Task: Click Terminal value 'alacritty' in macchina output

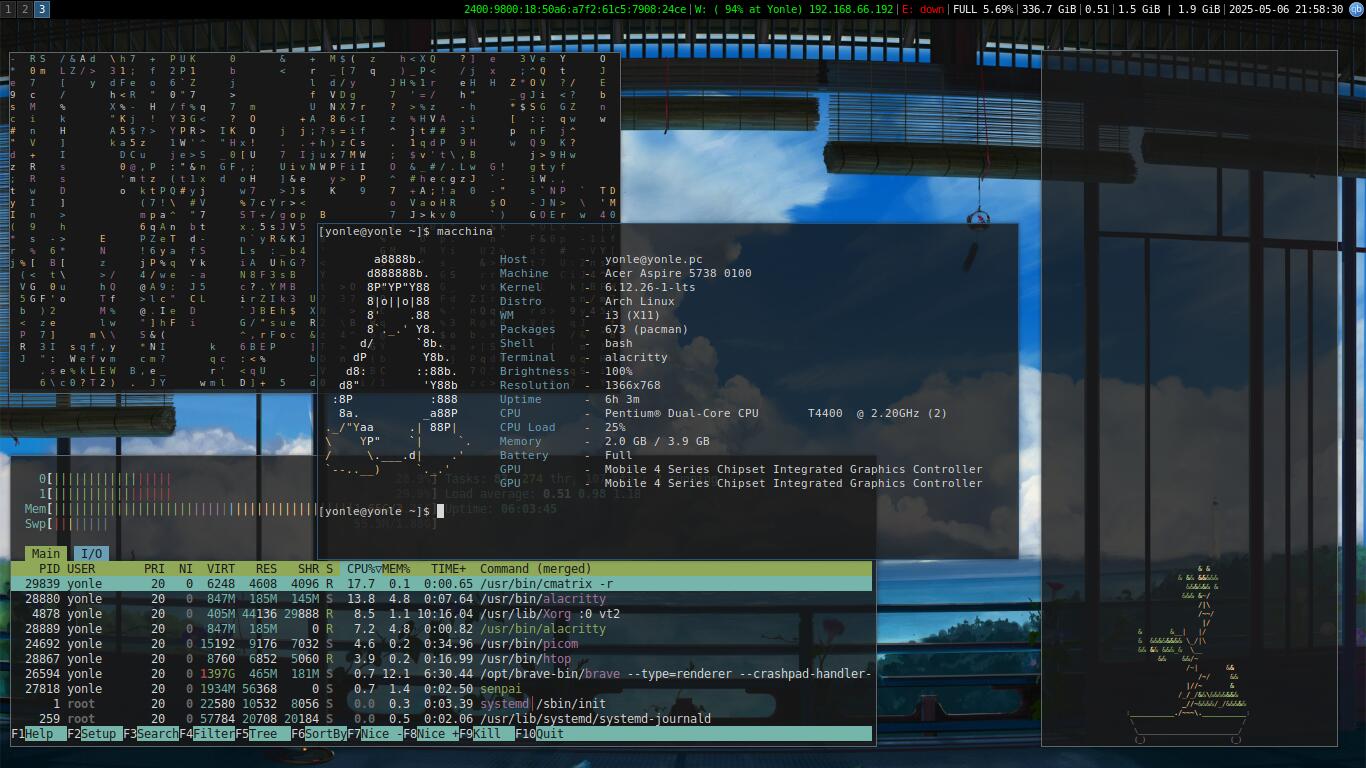Action: [x=636, y=357]
